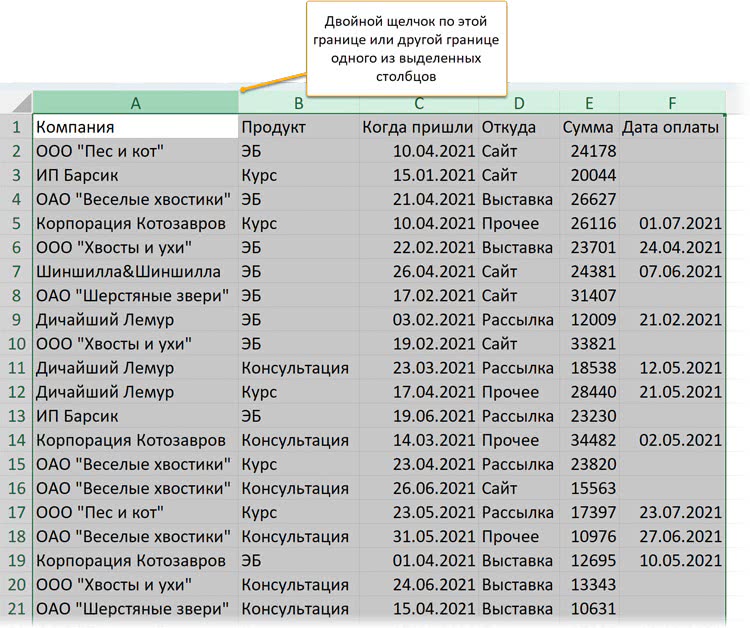Click payment date 01.07.2021

tap(672, 223)
